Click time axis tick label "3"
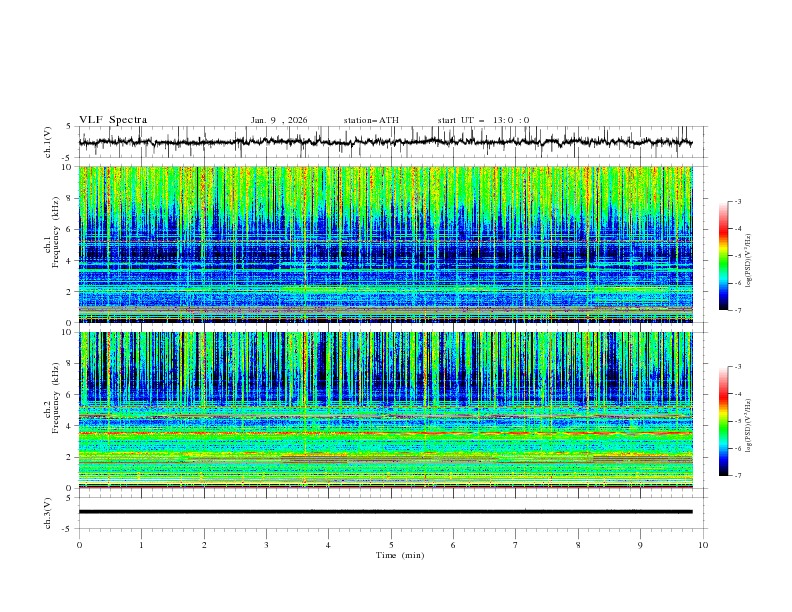The height and width of the screenshot is (612, 792). [x=266, y=545]
